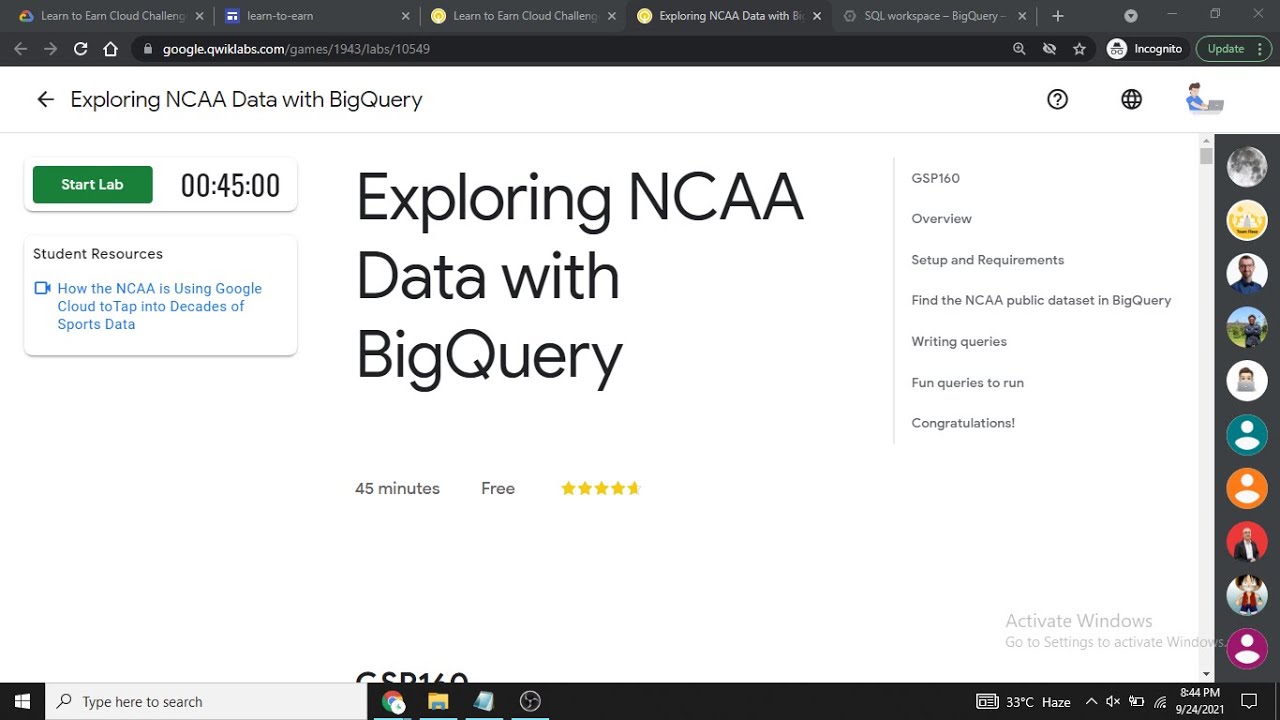This screenshot has width=1280, height=720.
Task: Open the user profile avatar in header
Action: point(1204,99)
